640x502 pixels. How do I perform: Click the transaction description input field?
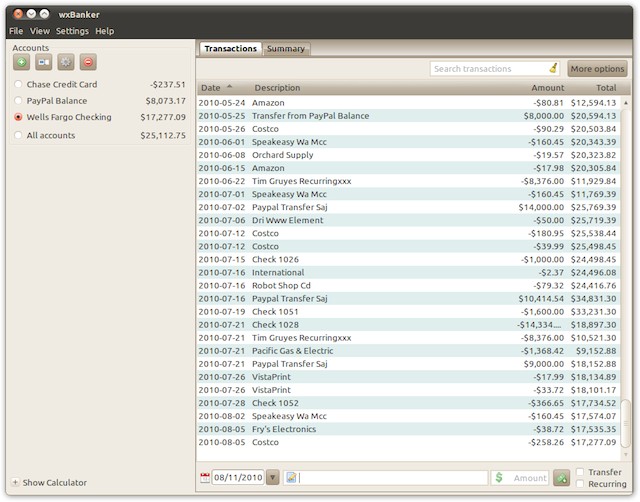pyautogui.click(x=386, y=478)
